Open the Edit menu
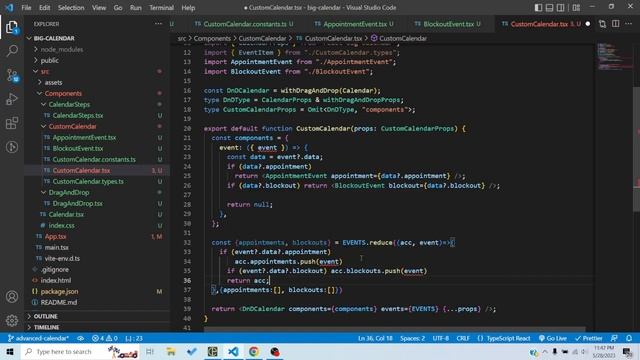The height and width of the screenshot is (360, 640). click(x=44, y=8)
